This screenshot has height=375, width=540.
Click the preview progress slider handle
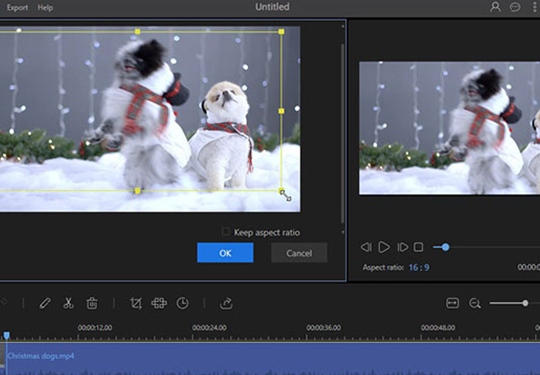(445, 247)
